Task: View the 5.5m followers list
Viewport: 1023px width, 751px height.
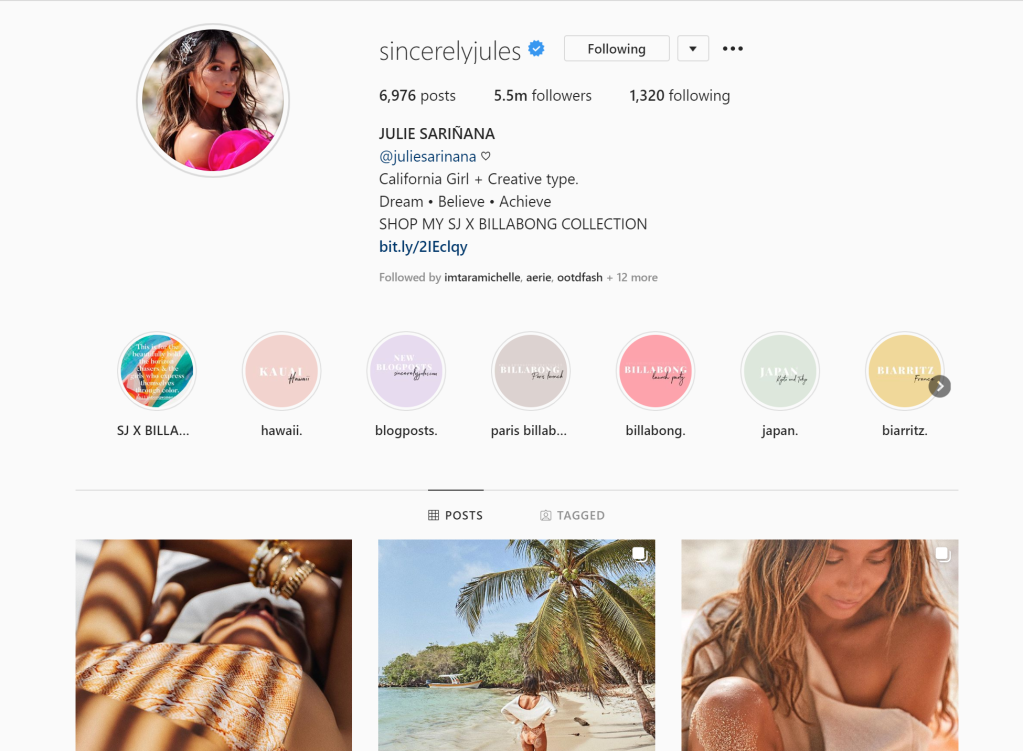Action: pyautogui.click(x=543, y=95)
